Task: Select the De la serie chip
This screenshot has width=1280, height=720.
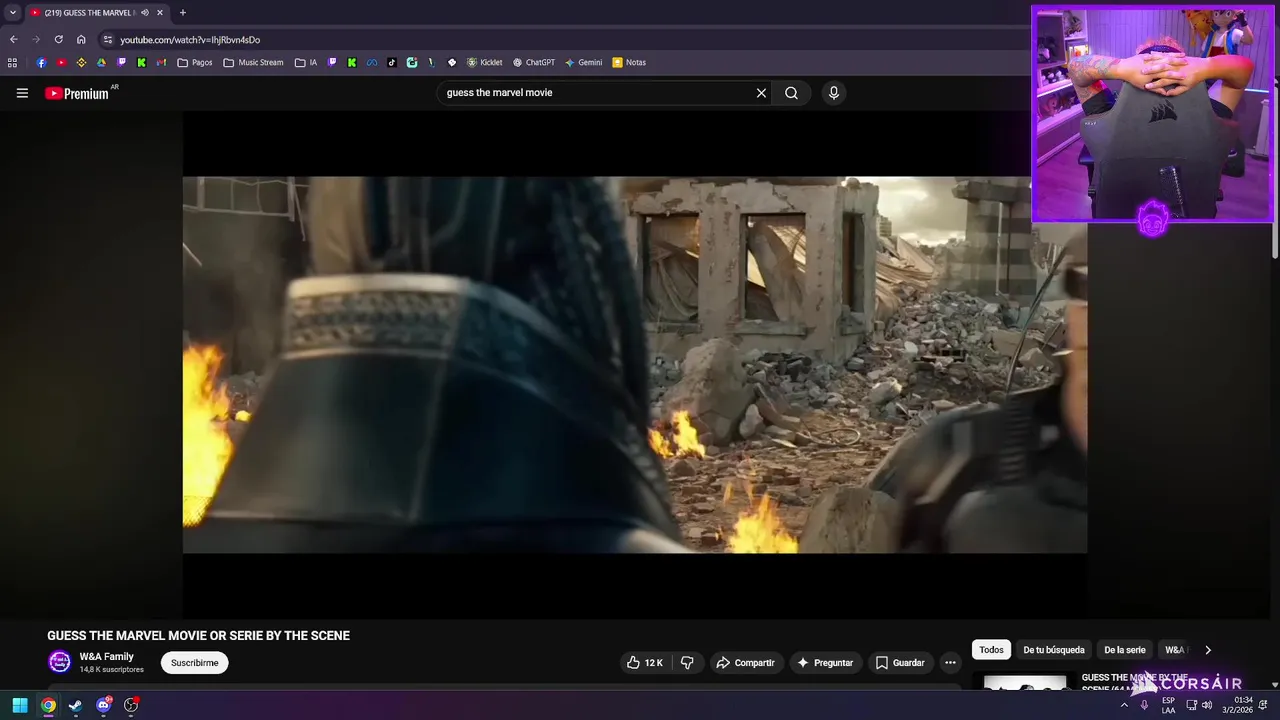Action: tap(1124, 650)
